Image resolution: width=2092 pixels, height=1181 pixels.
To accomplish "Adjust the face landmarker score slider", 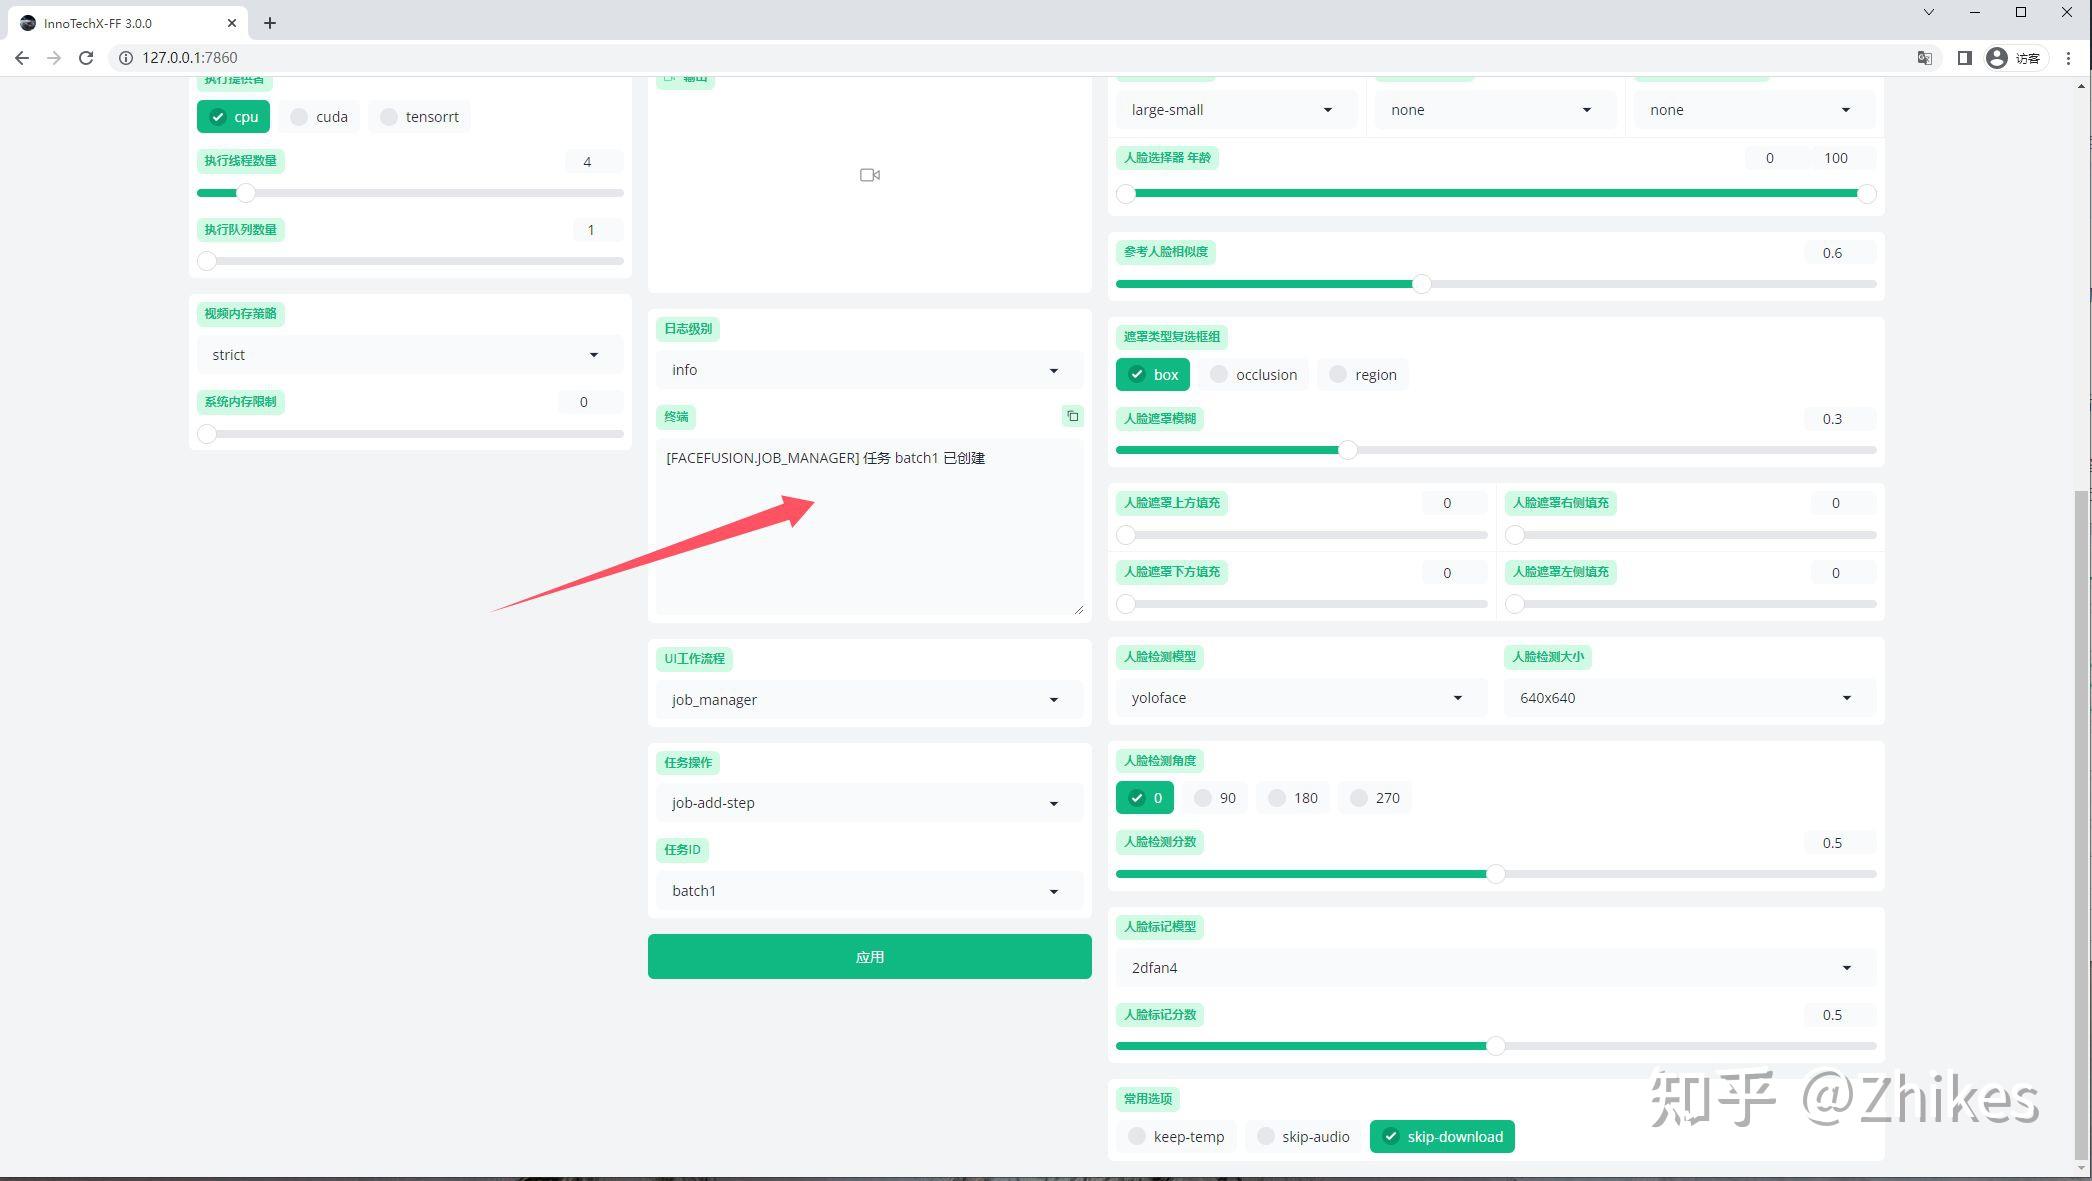I will tap(1496, 1046).
